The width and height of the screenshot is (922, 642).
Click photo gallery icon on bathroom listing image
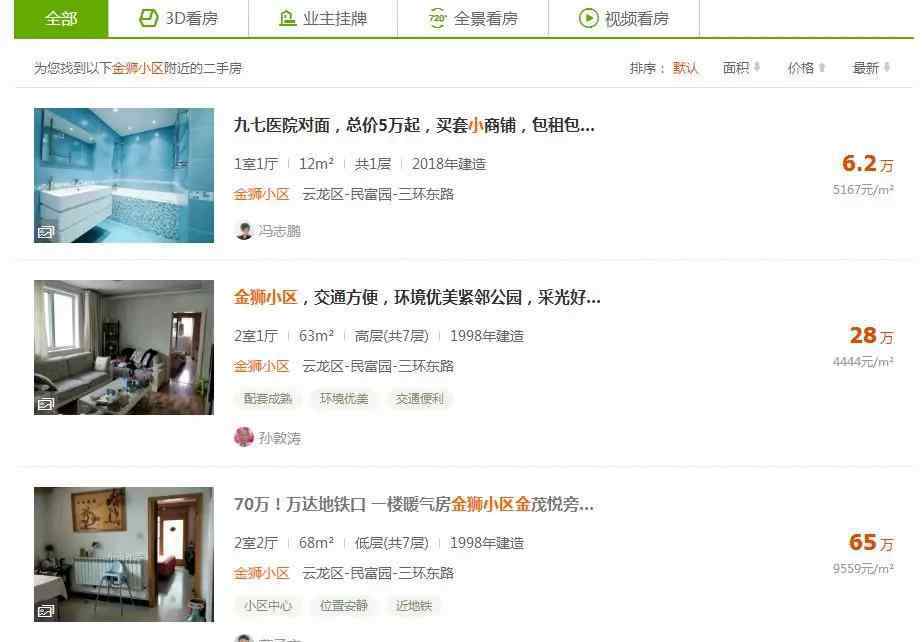(x=46, y=232)
